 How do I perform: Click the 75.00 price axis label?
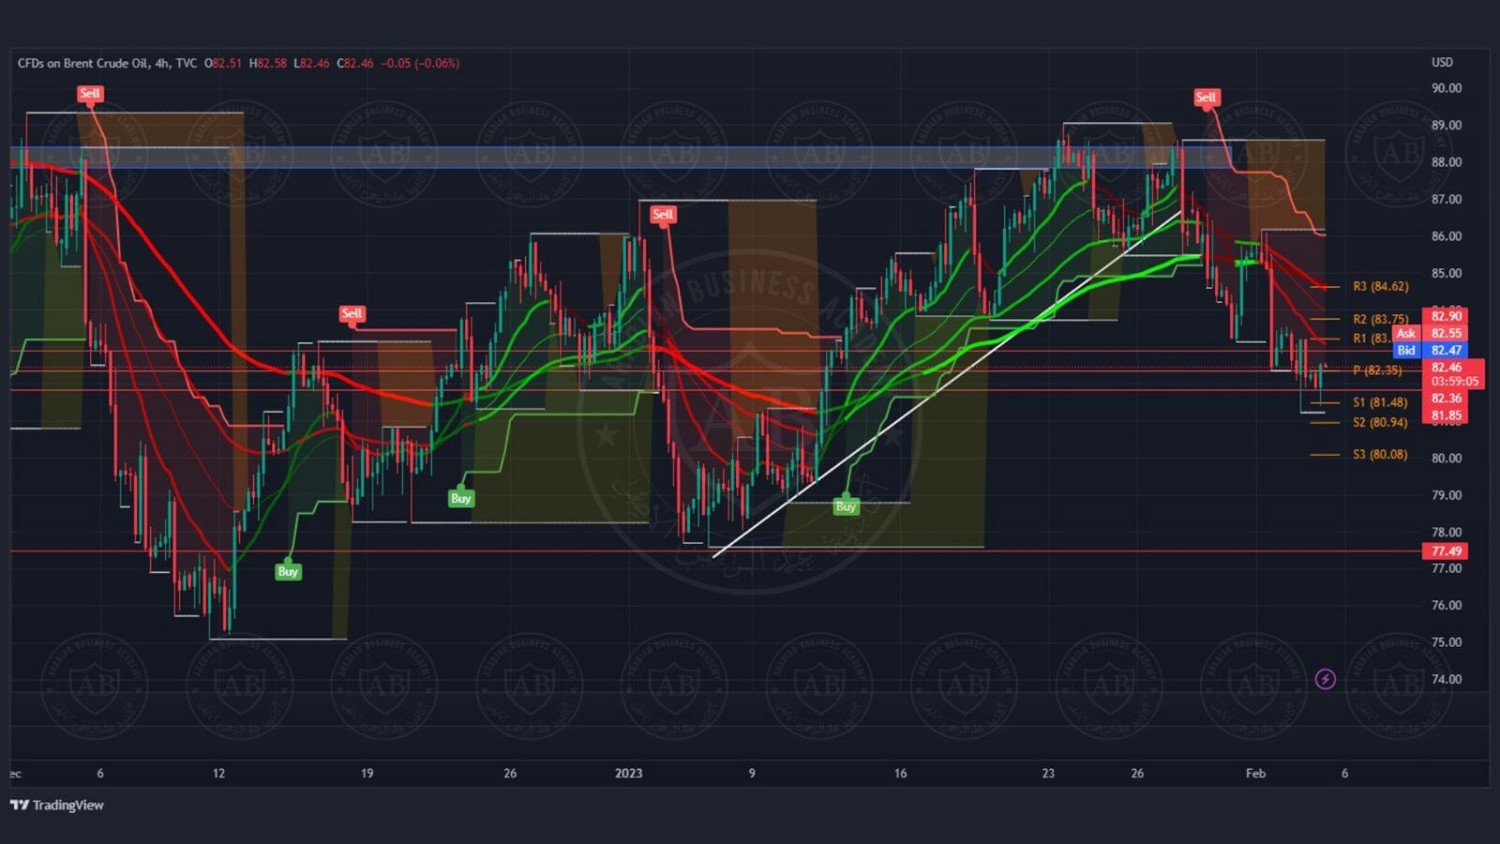[1446, 642]
